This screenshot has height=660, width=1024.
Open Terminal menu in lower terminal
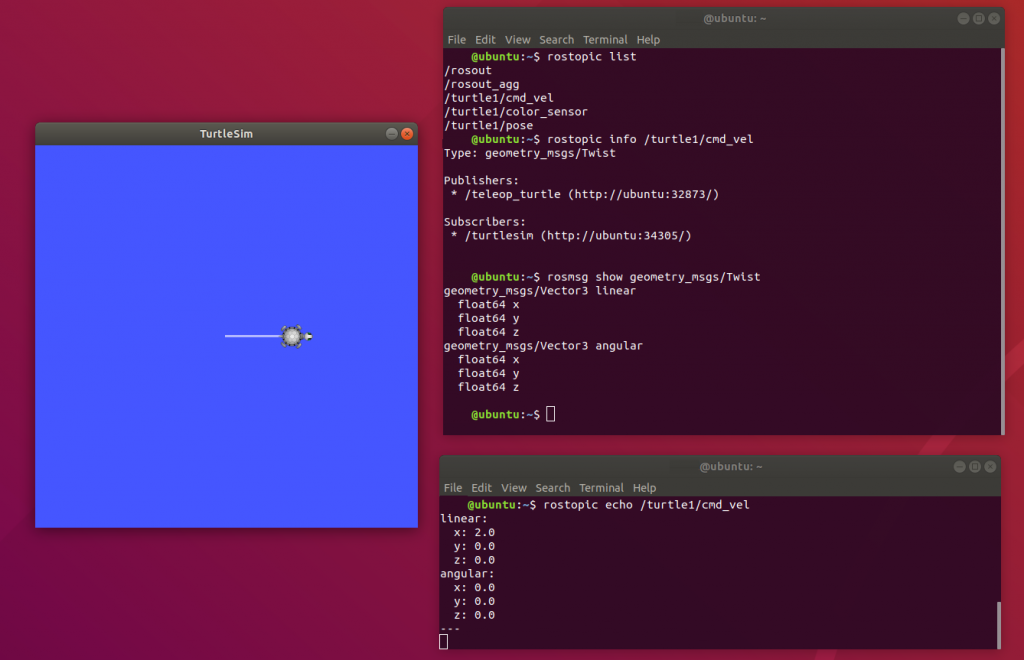pyautogui.click(x=601, y=488)
